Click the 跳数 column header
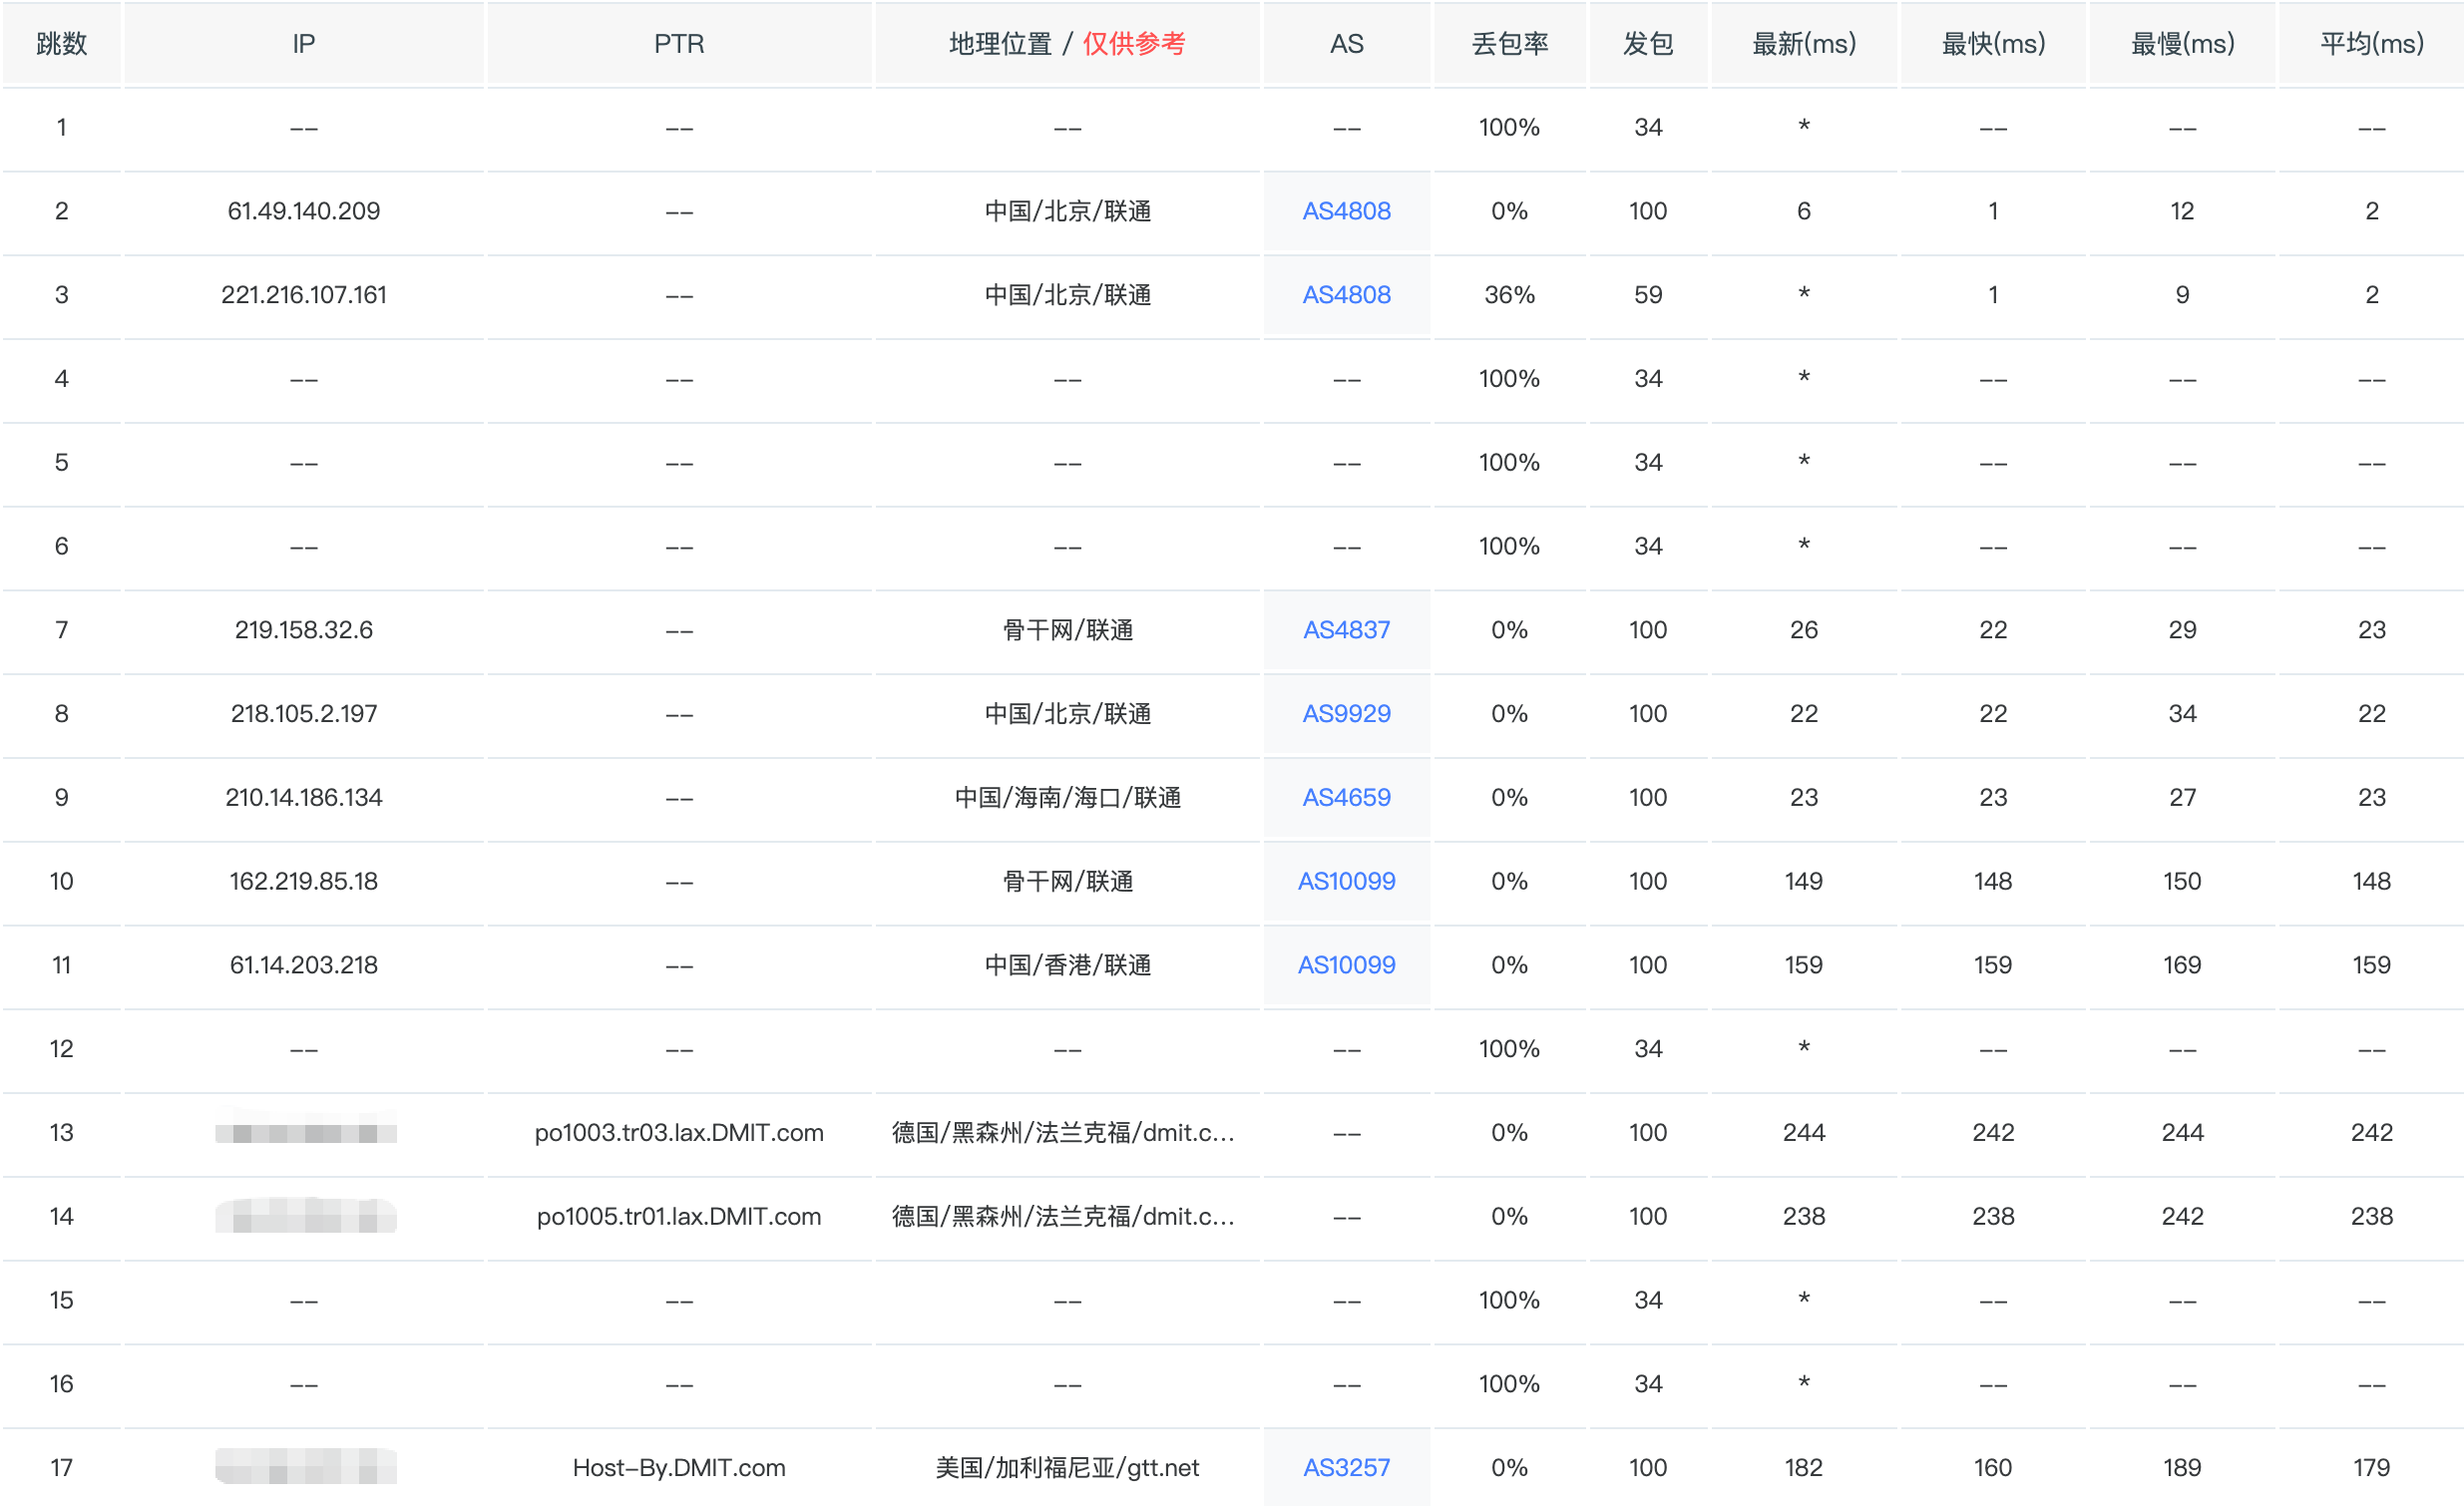The image size is (2464, 1506). [x=61, y=44]
